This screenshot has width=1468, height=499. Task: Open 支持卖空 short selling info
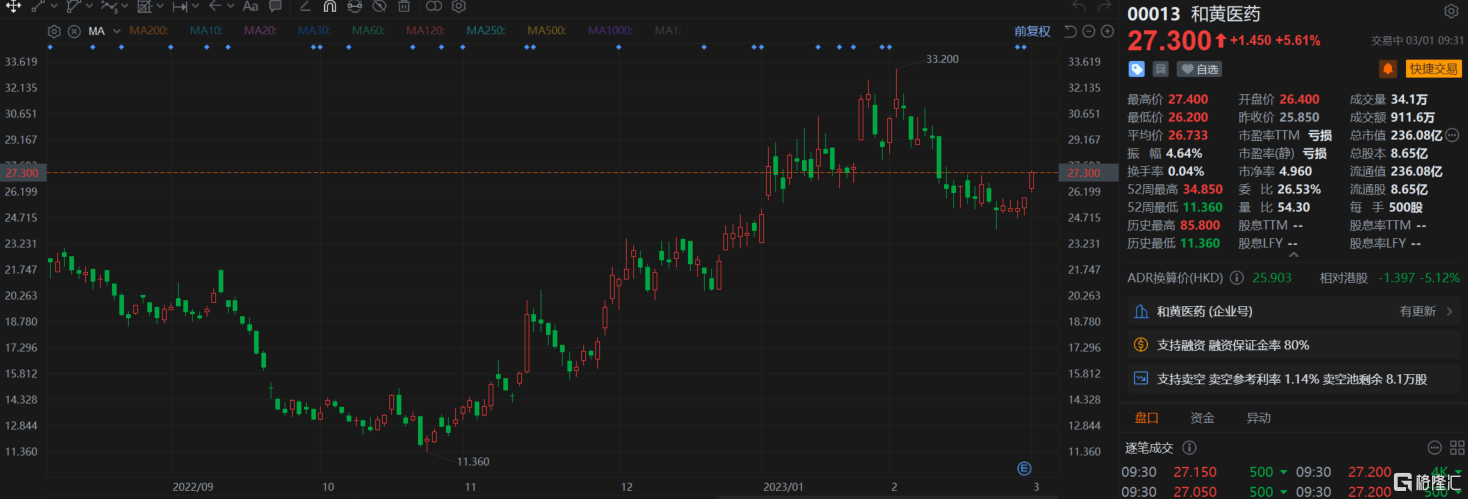click(x=1293, y=379)
